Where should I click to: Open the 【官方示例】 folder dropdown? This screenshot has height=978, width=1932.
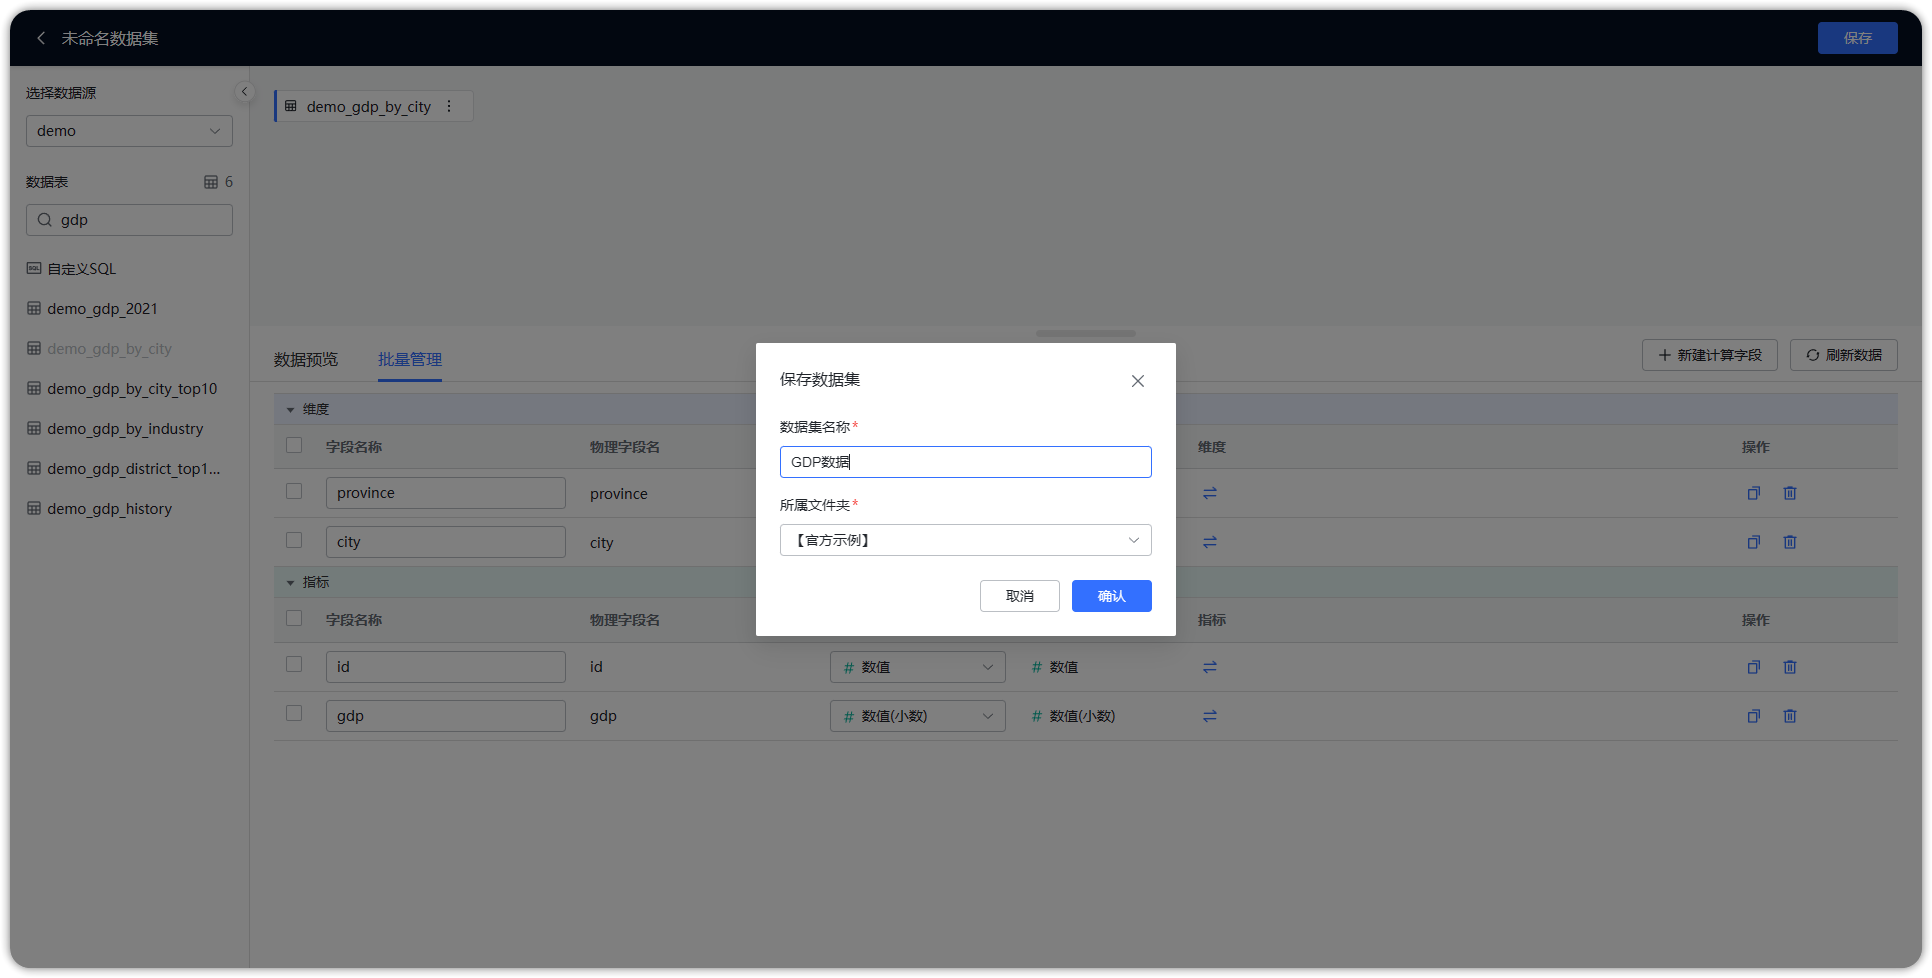click(964, 540)
